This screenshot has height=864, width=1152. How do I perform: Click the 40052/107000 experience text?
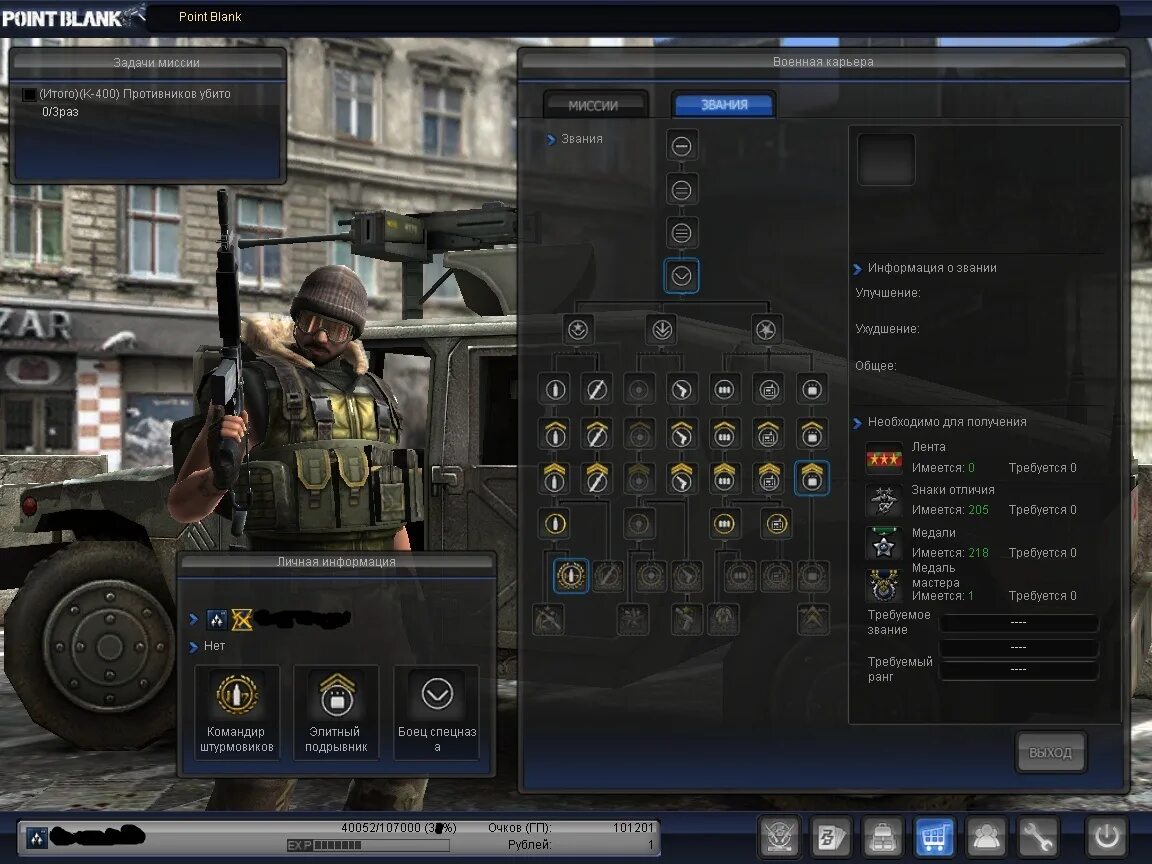point(399,828)
